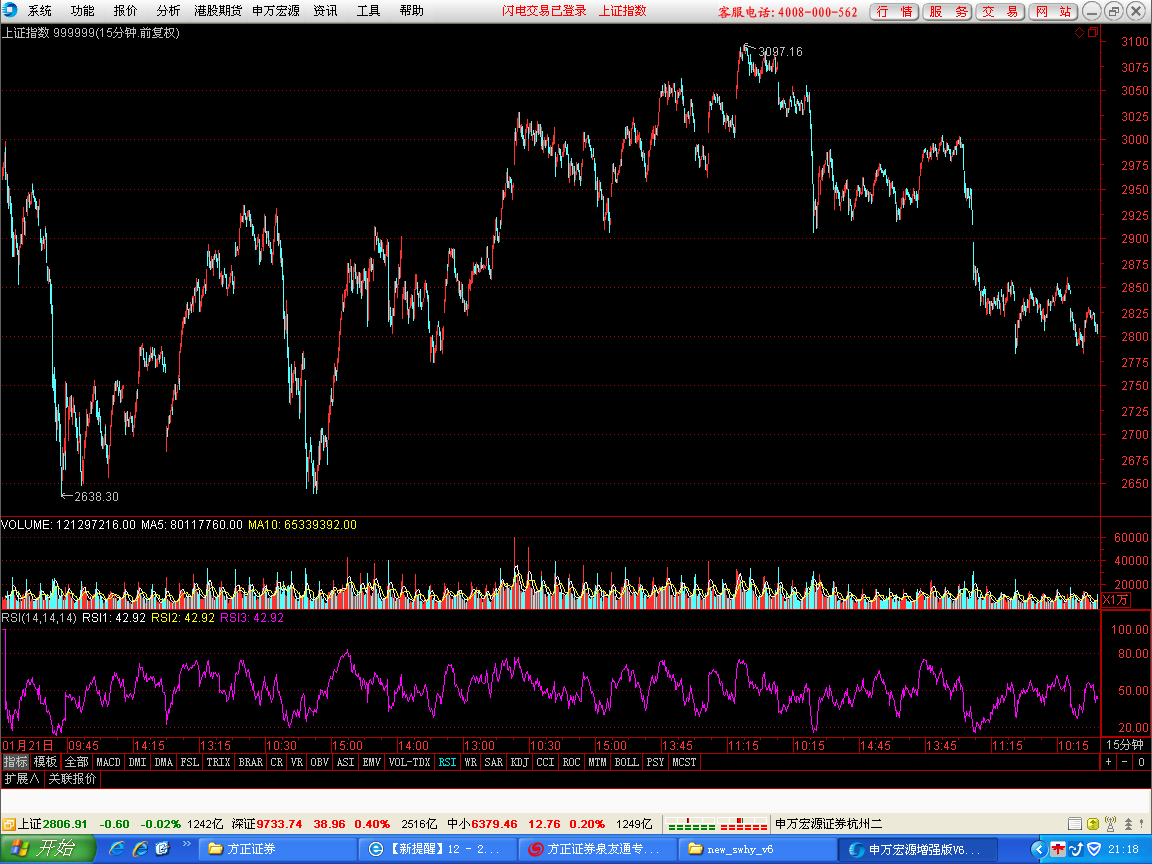Image resolution: width=1152 pixels, height=864 pixels.
Task: Click the signal tower icon in the status bar
Action: 1110,824
